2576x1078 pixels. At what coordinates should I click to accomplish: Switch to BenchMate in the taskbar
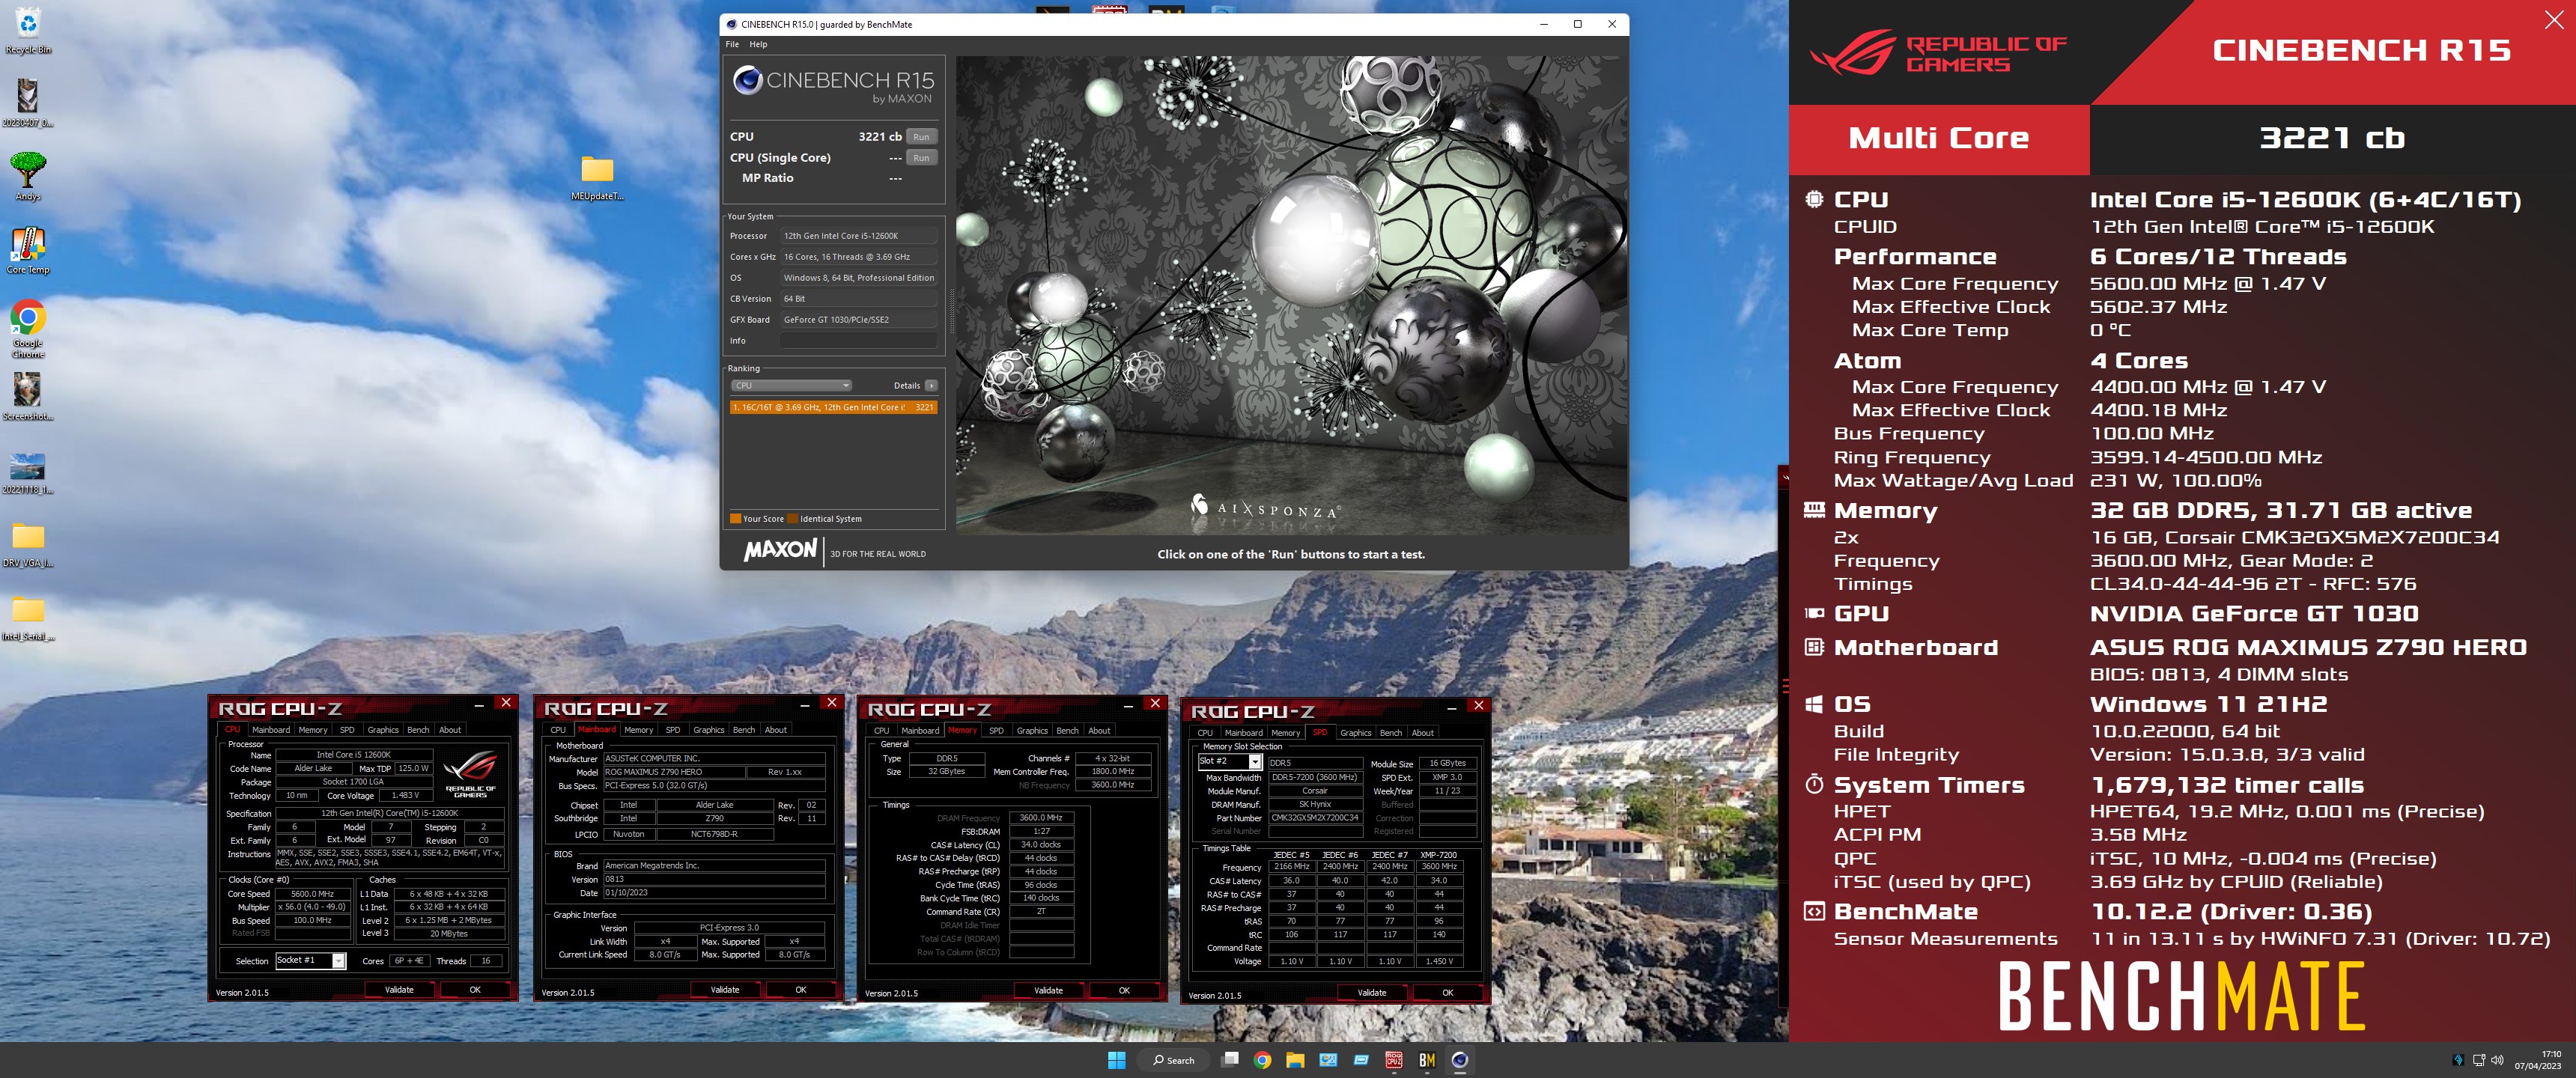tap(1427, 1060)
